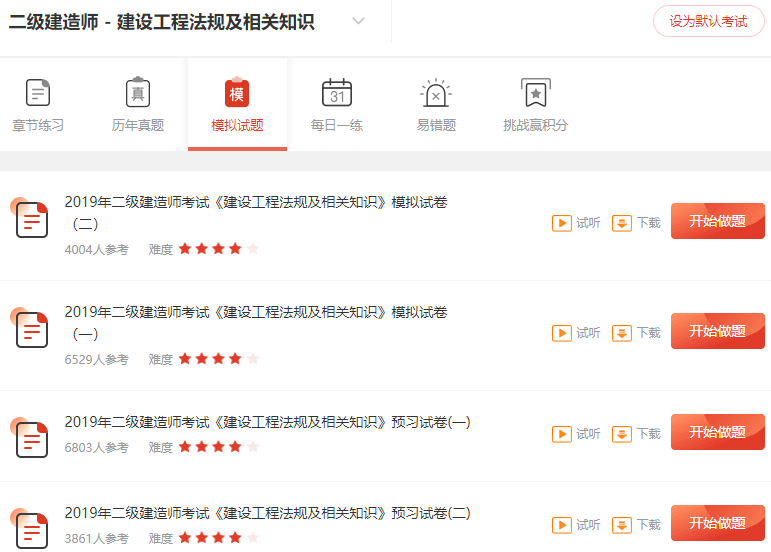Click difficulty stars of 模拟试卷(一)

point(219,359)
